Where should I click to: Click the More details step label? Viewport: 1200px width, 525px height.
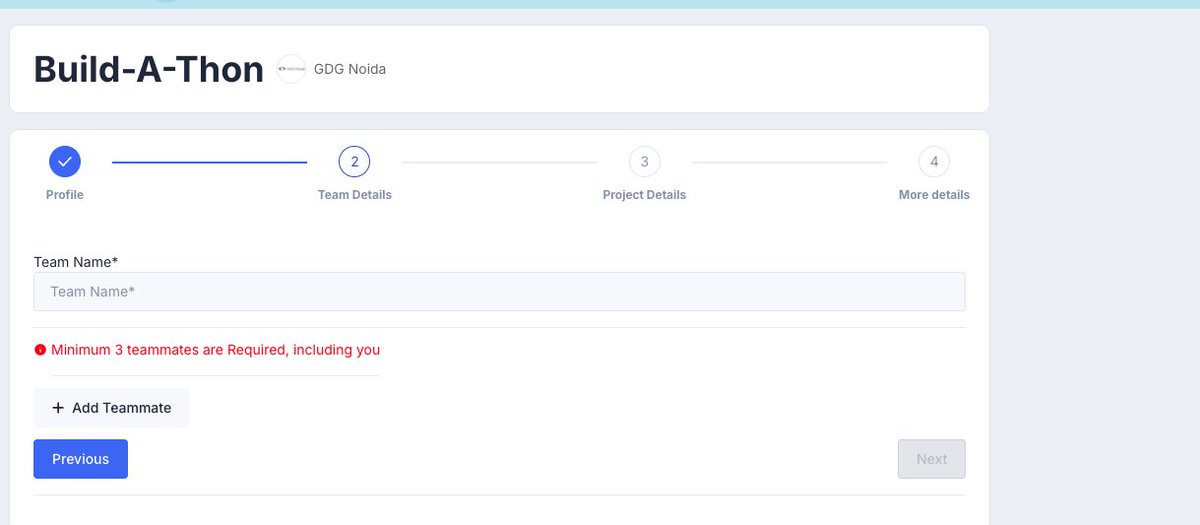pos(934,195)
